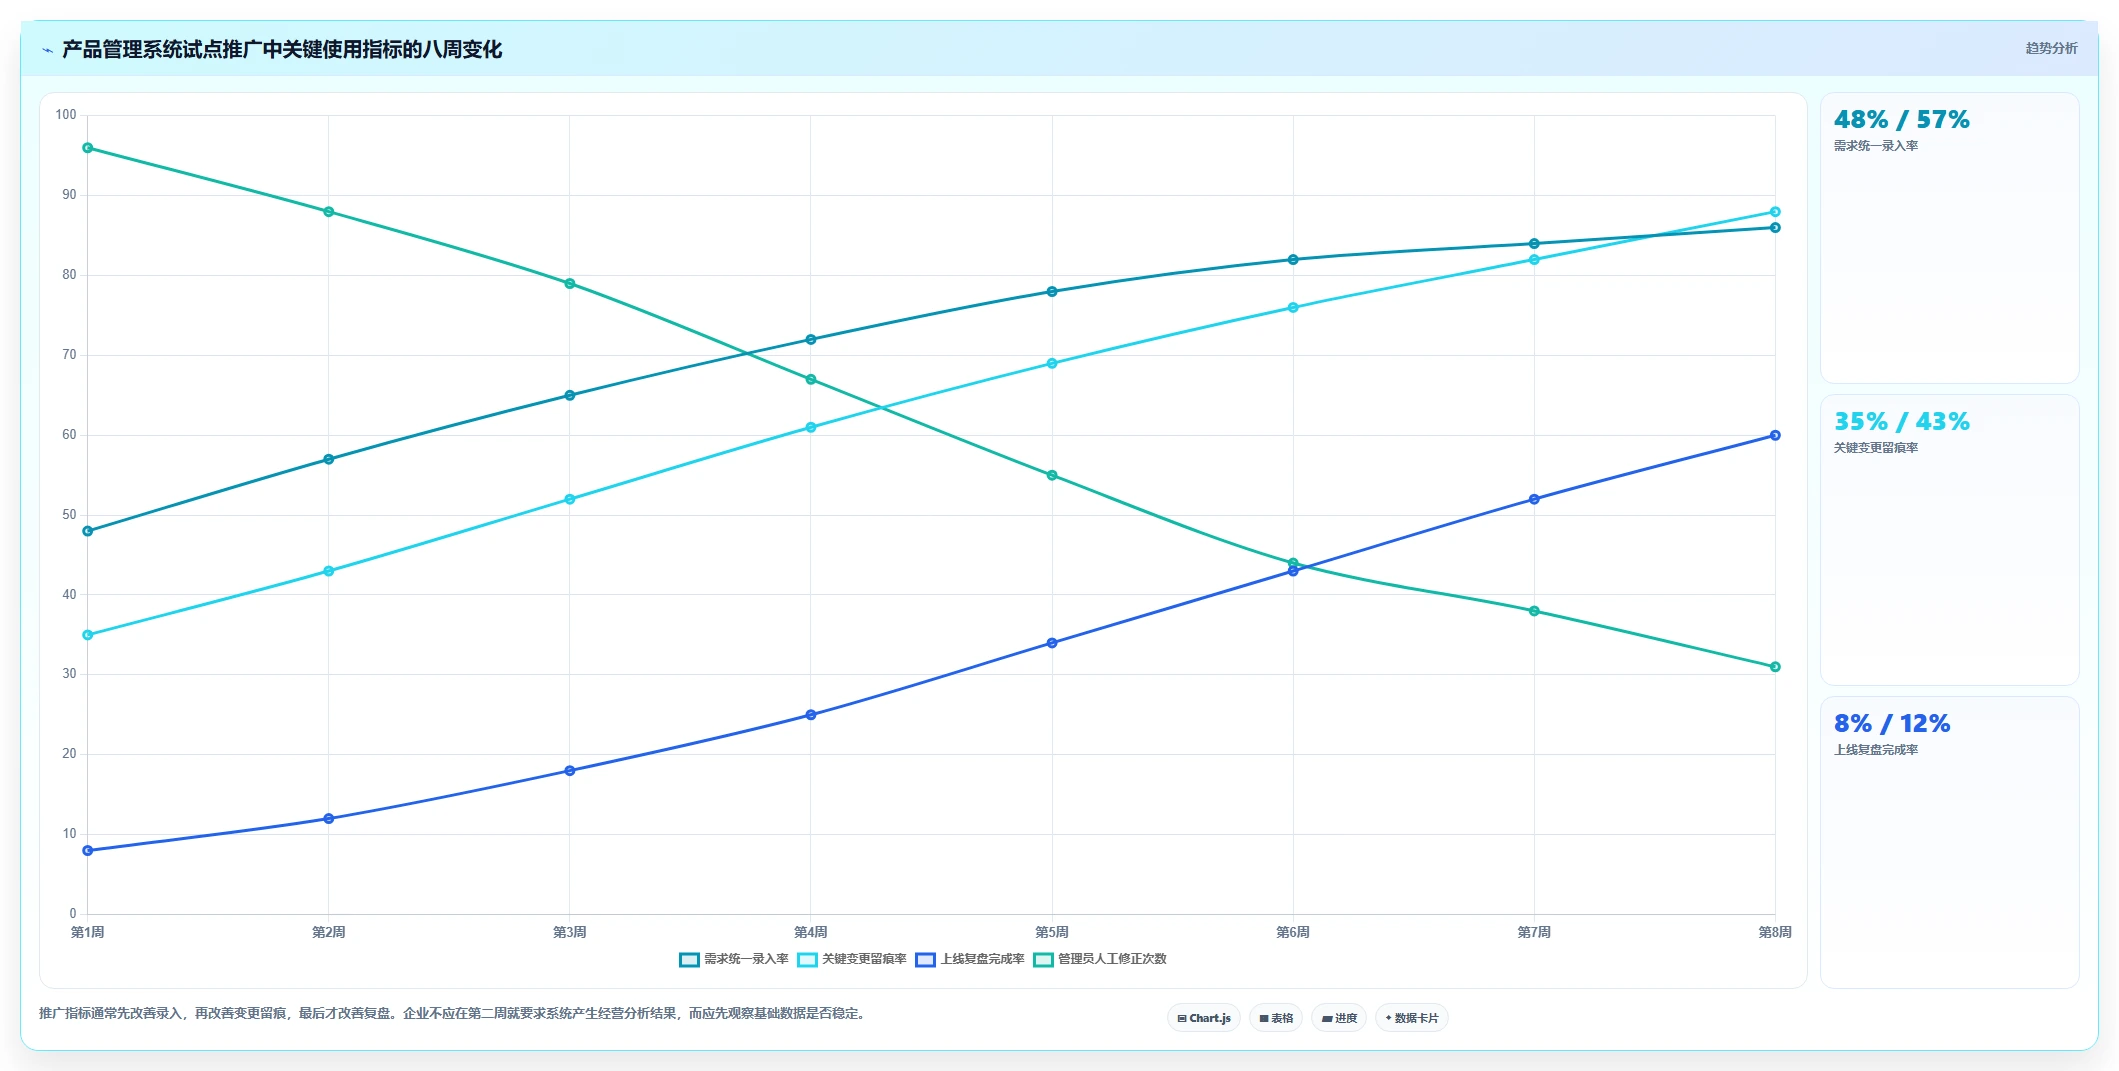Click the 数据卡片 chip
This screenshot has width=2119, height=1071.
tap(1412, 1018)
